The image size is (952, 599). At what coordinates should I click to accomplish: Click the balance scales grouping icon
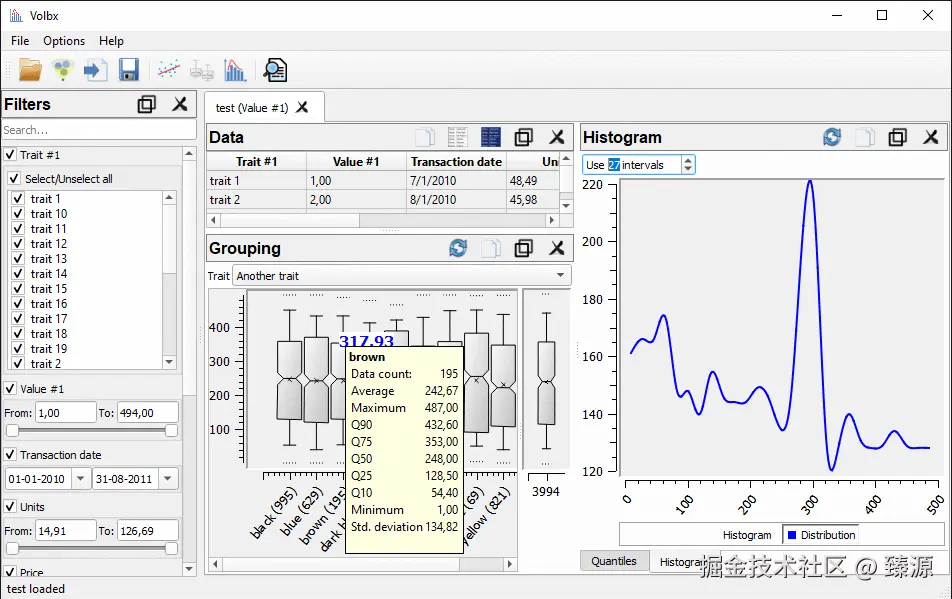point(202,71)
